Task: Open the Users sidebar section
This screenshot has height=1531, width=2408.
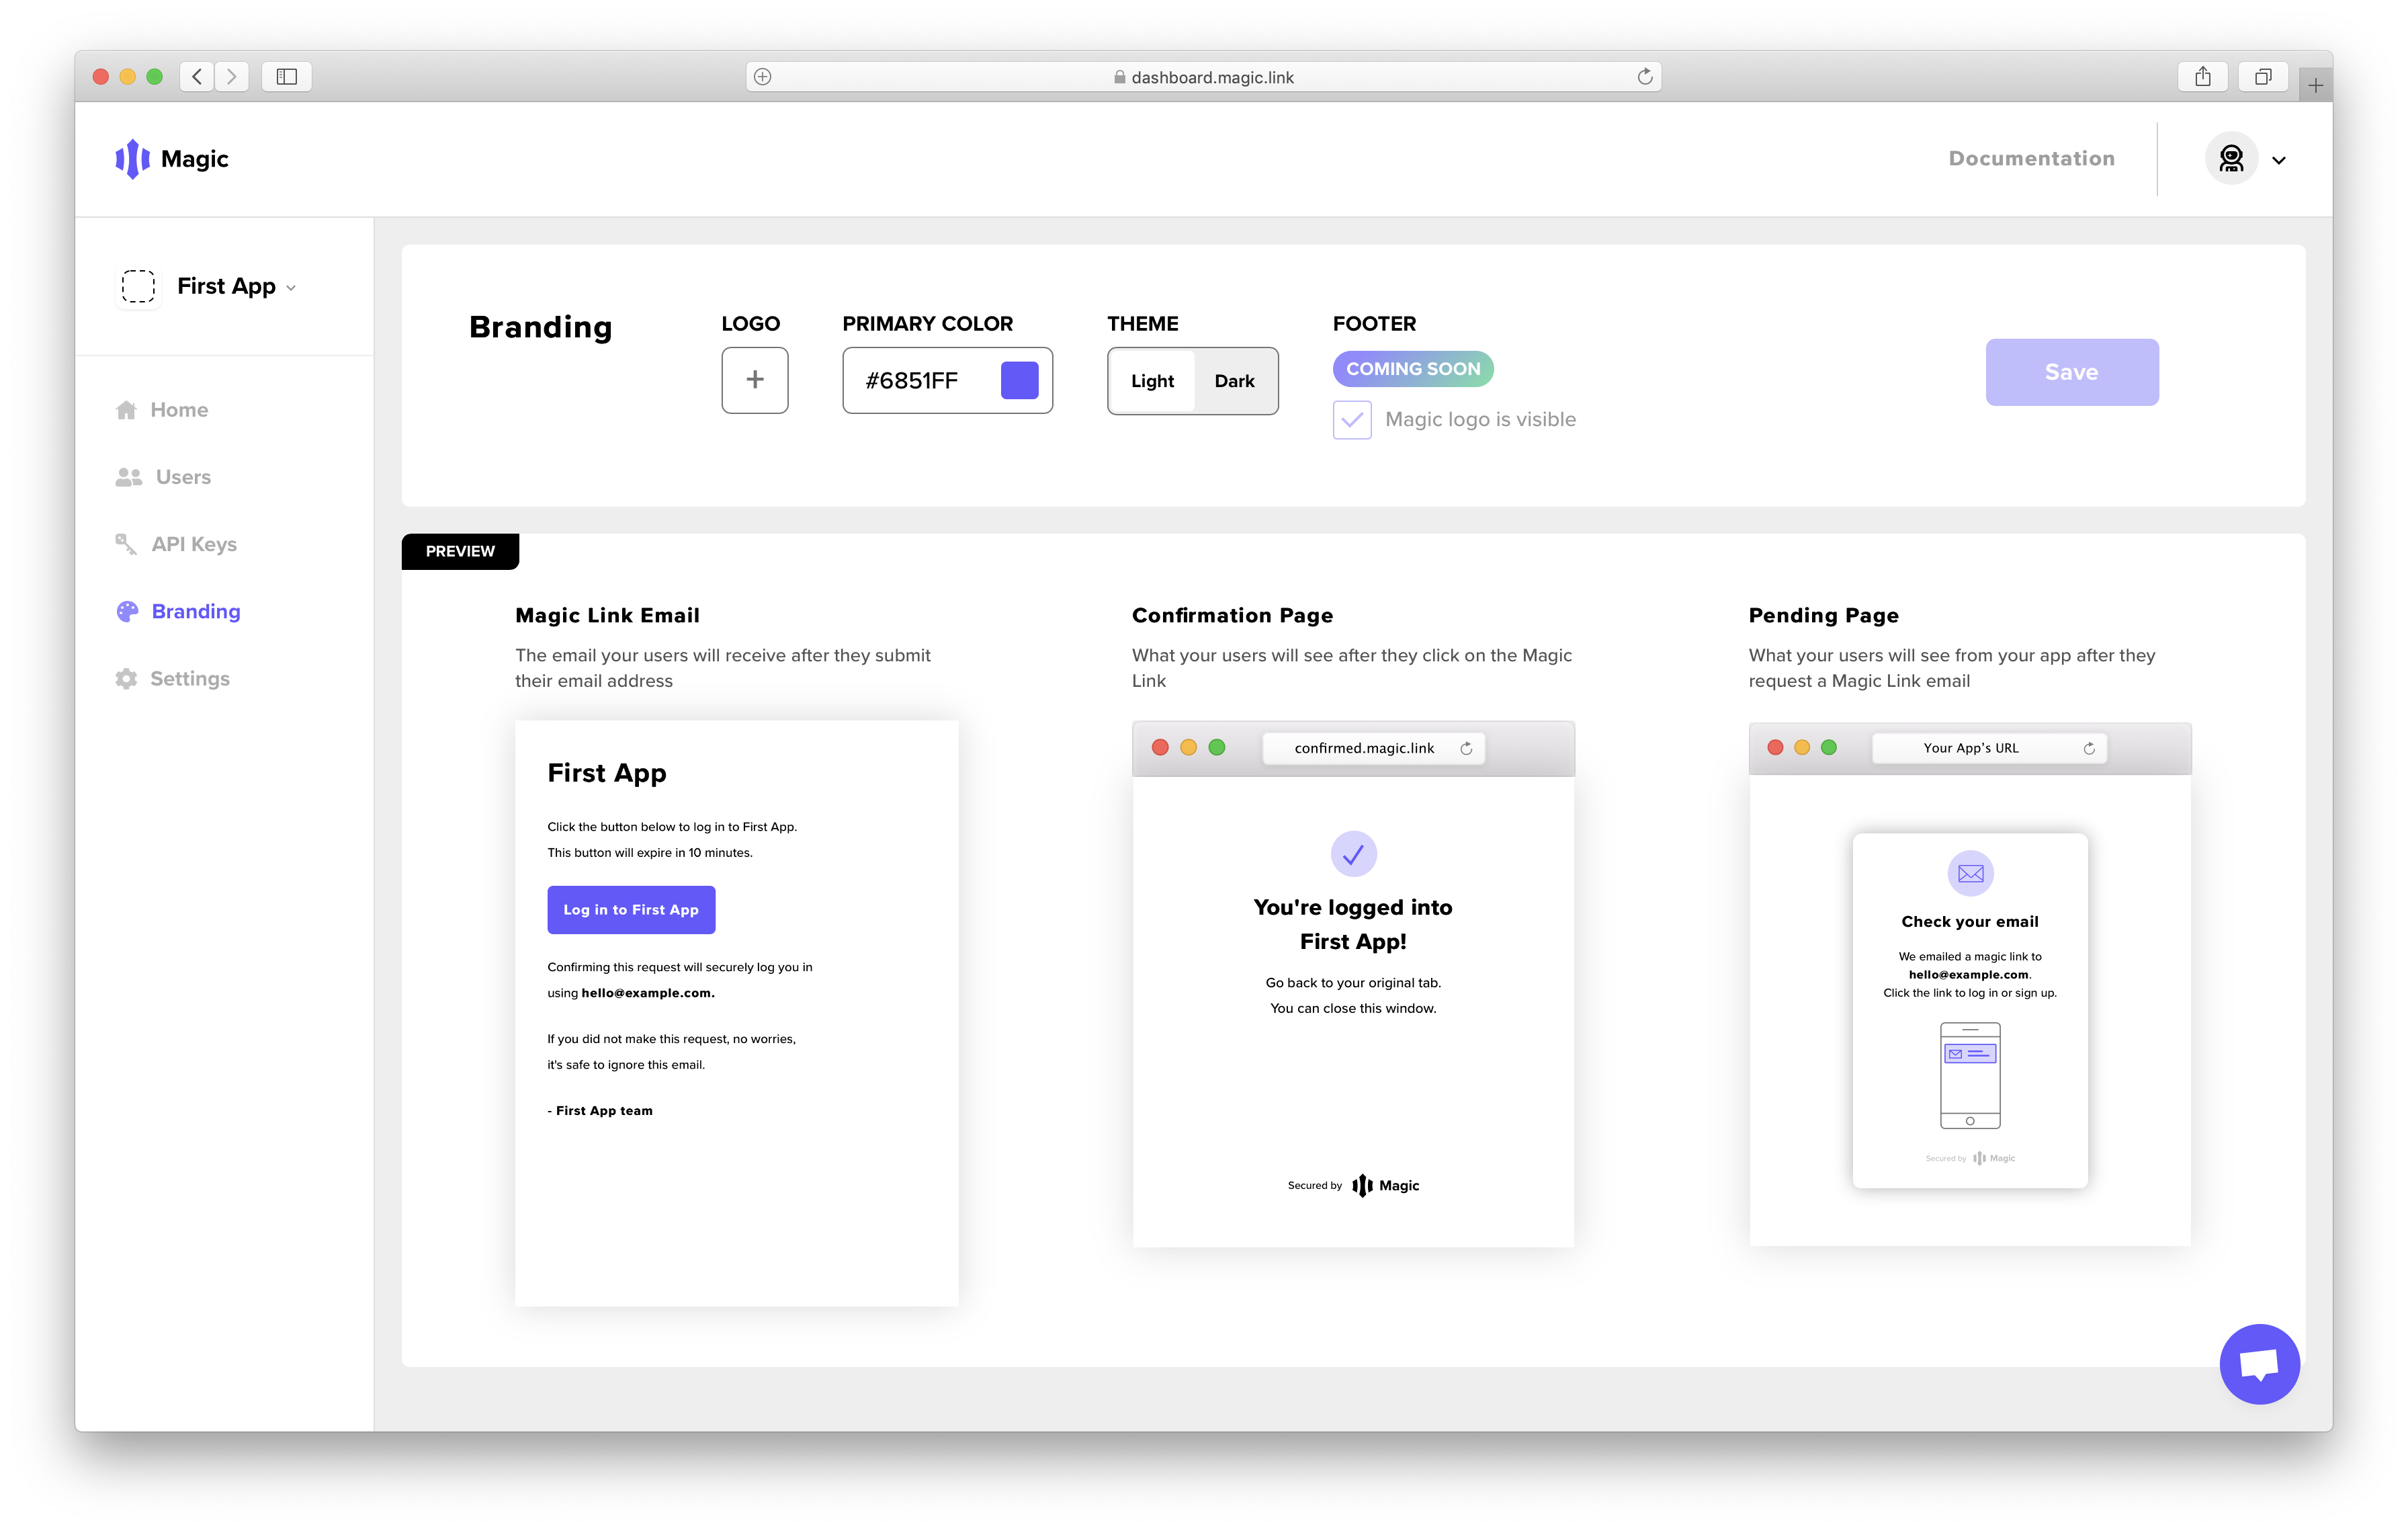Action: [x=163, y=477]
